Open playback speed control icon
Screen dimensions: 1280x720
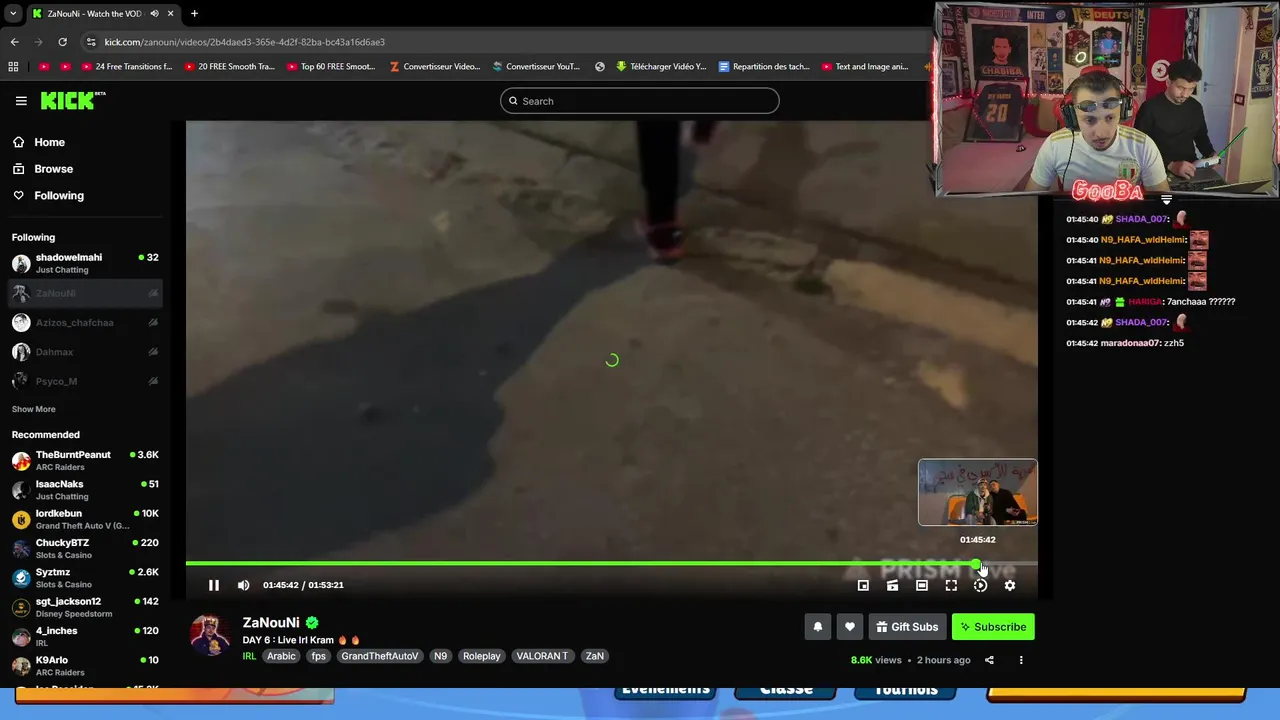pyautogui.click(x=980, y=585)
